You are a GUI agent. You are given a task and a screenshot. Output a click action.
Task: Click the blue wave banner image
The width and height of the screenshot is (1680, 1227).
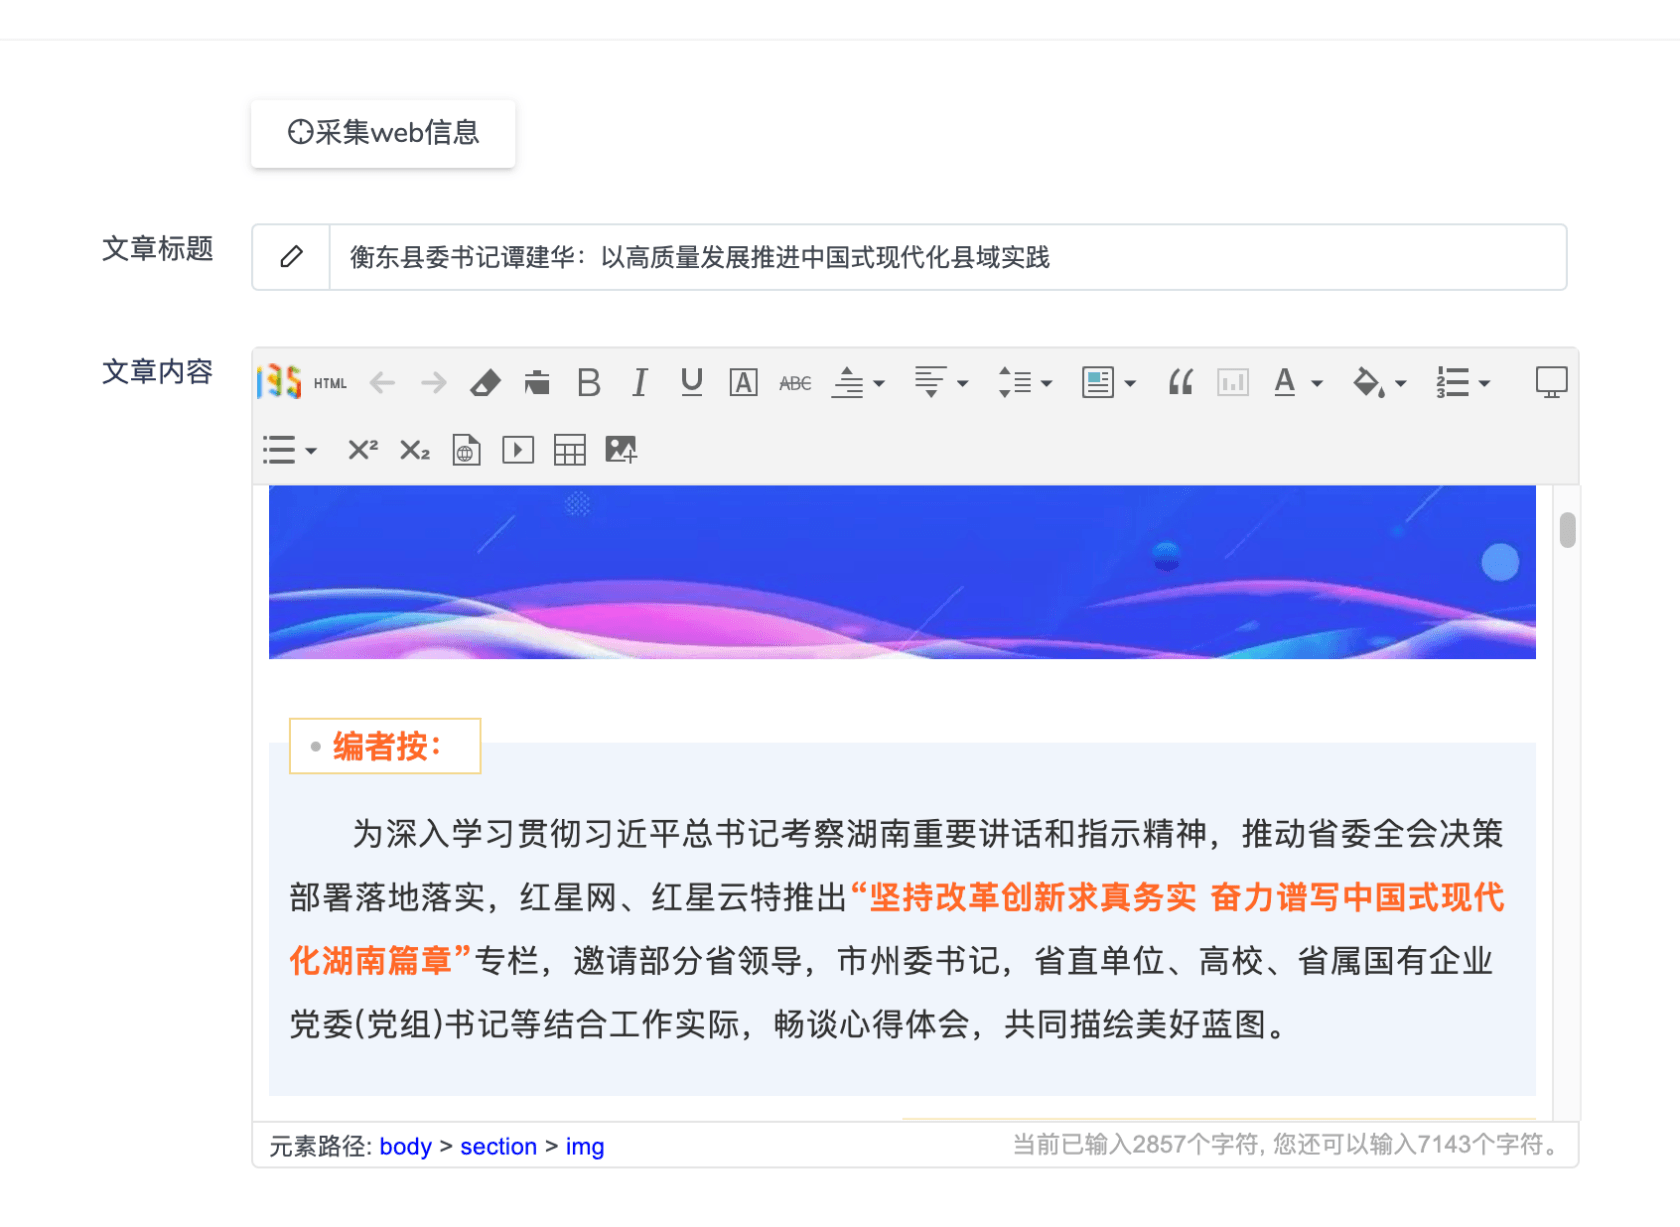[902, 572]
